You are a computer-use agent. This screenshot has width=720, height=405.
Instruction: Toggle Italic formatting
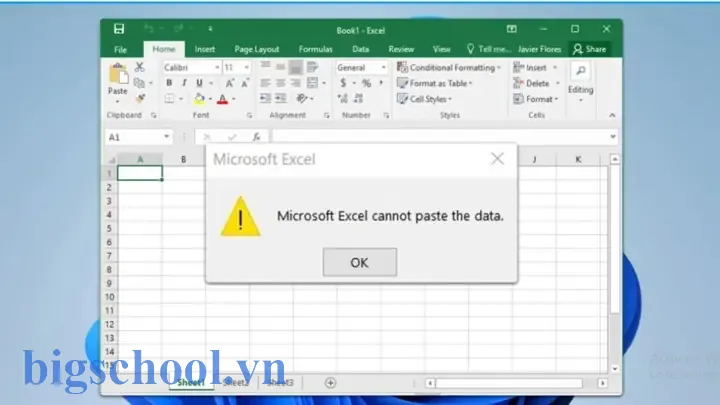coord(184,83)
